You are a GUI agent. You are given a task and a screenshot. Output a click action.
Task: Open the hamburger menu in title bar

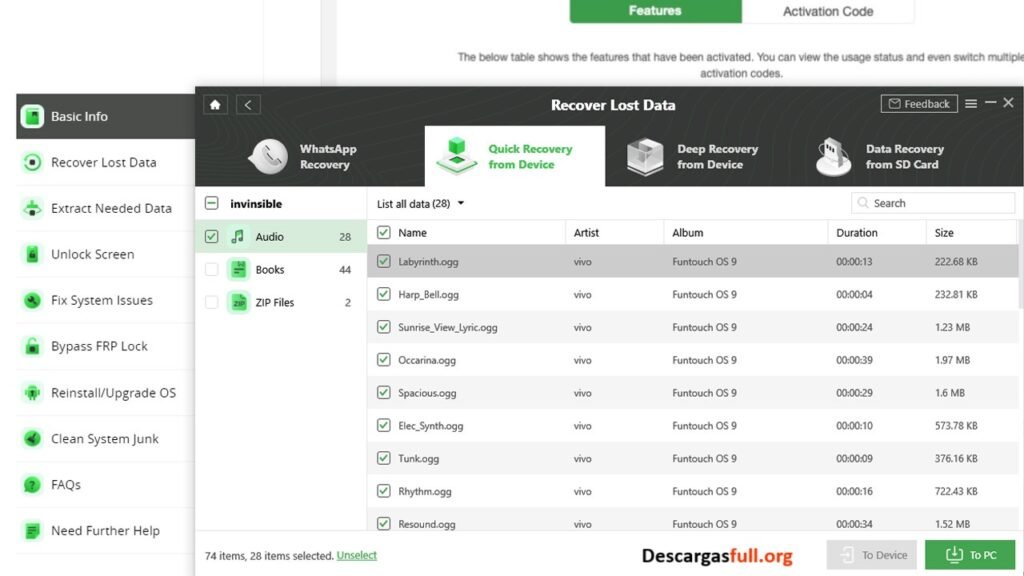tap(971, 104)
